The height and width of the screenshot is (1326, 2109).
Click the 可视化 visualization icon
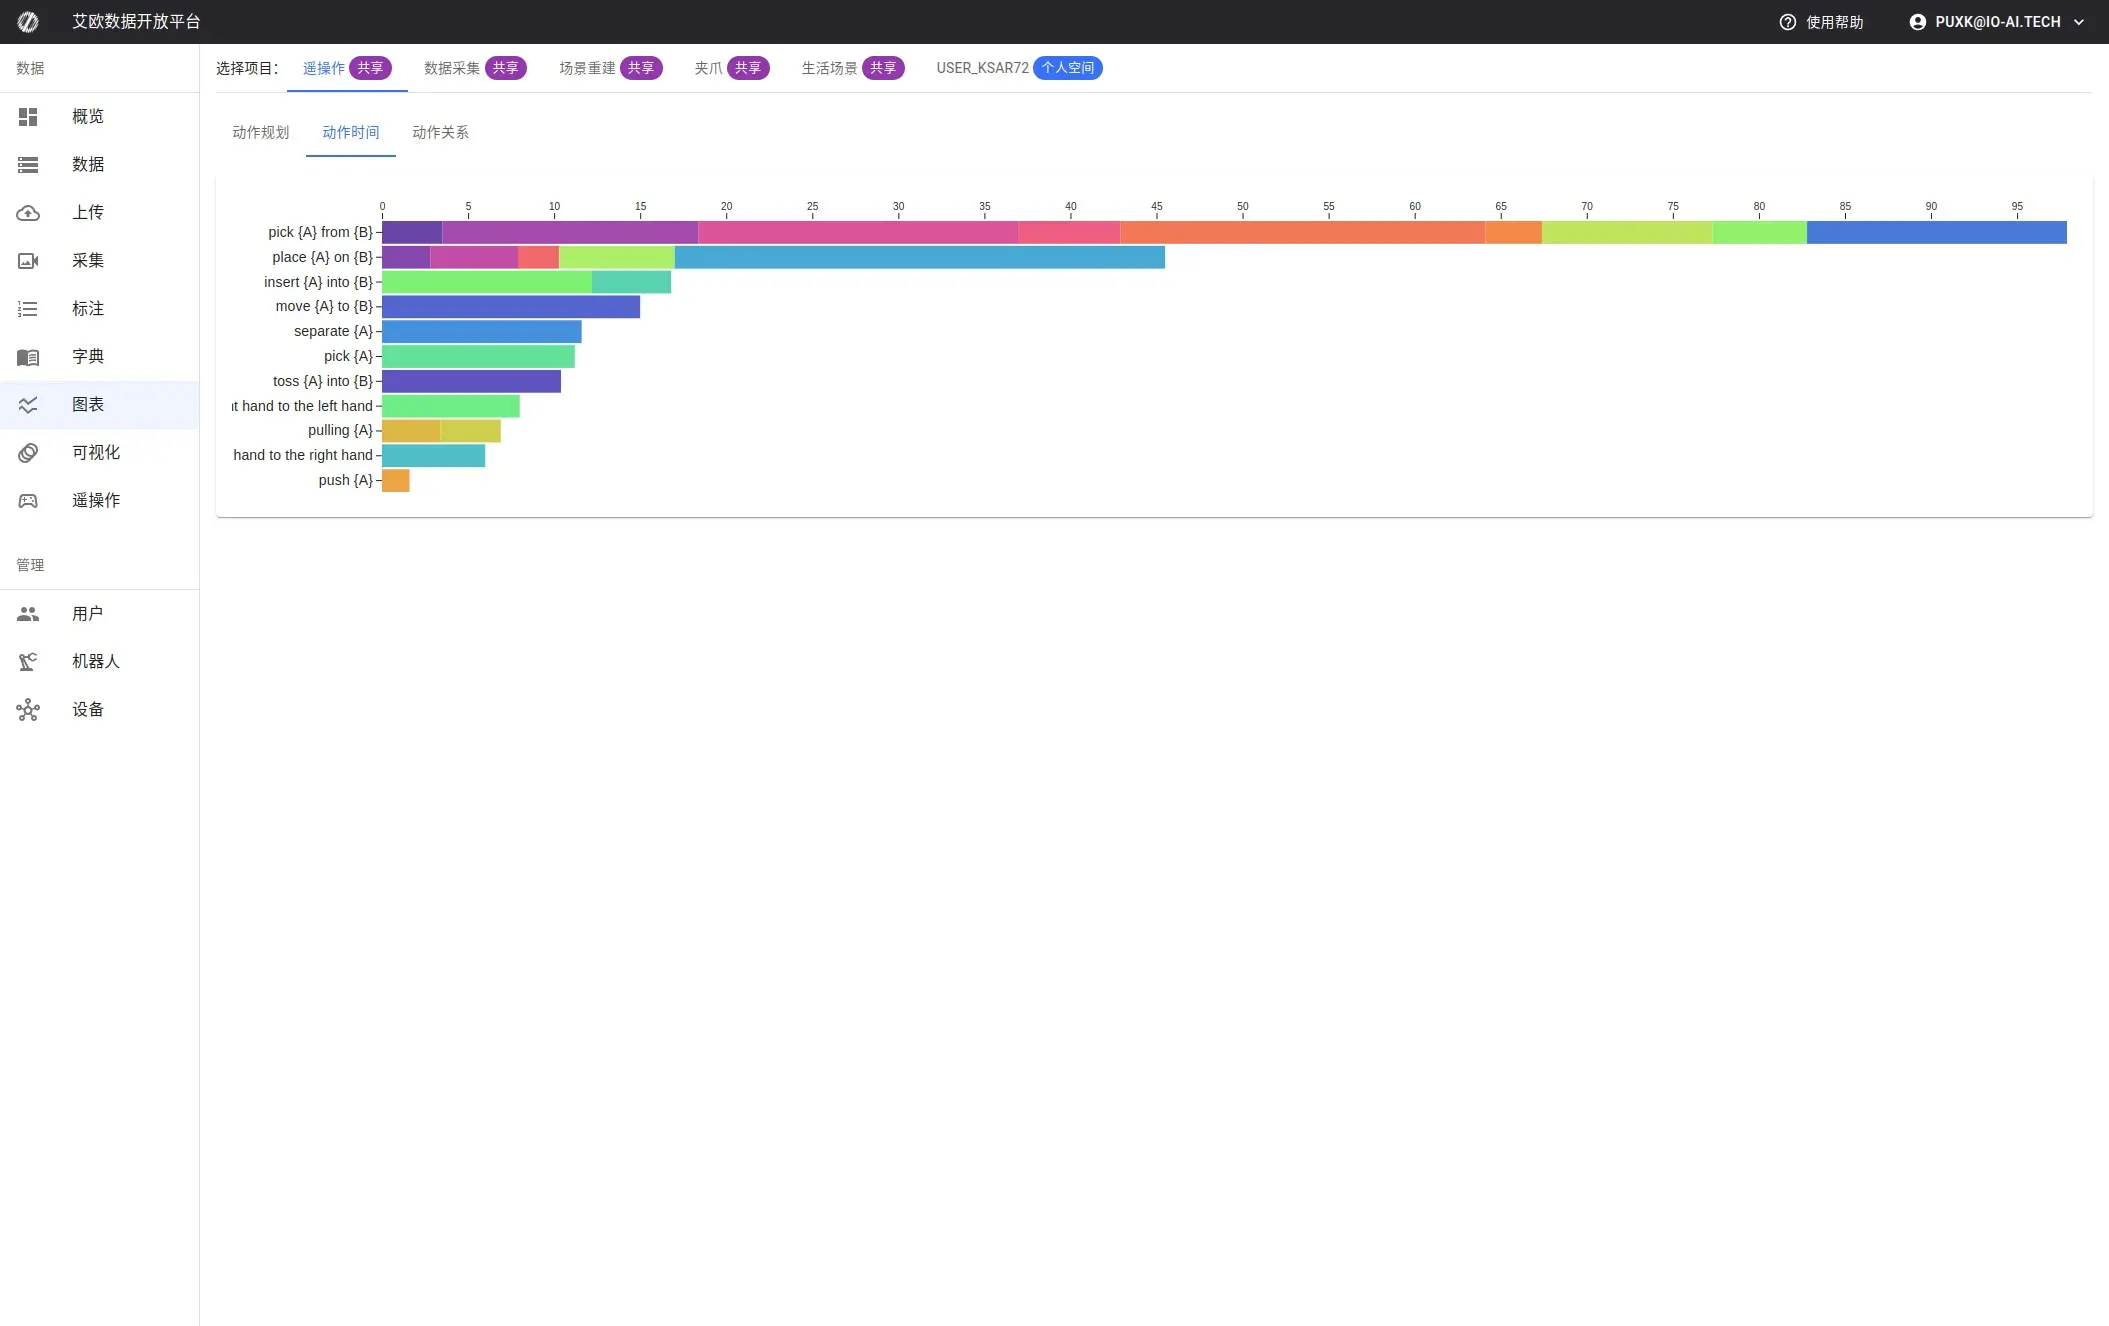coord(28,453)
